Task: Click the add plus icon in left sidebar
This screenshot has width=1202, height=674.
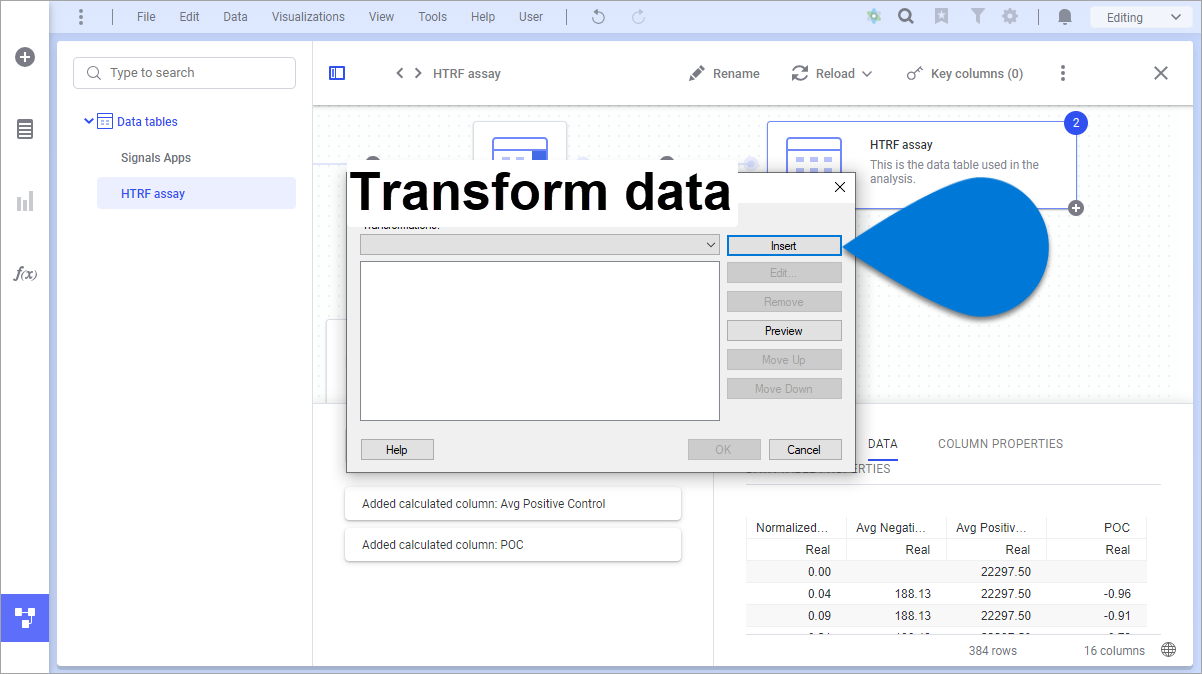Action: point(25,57)
